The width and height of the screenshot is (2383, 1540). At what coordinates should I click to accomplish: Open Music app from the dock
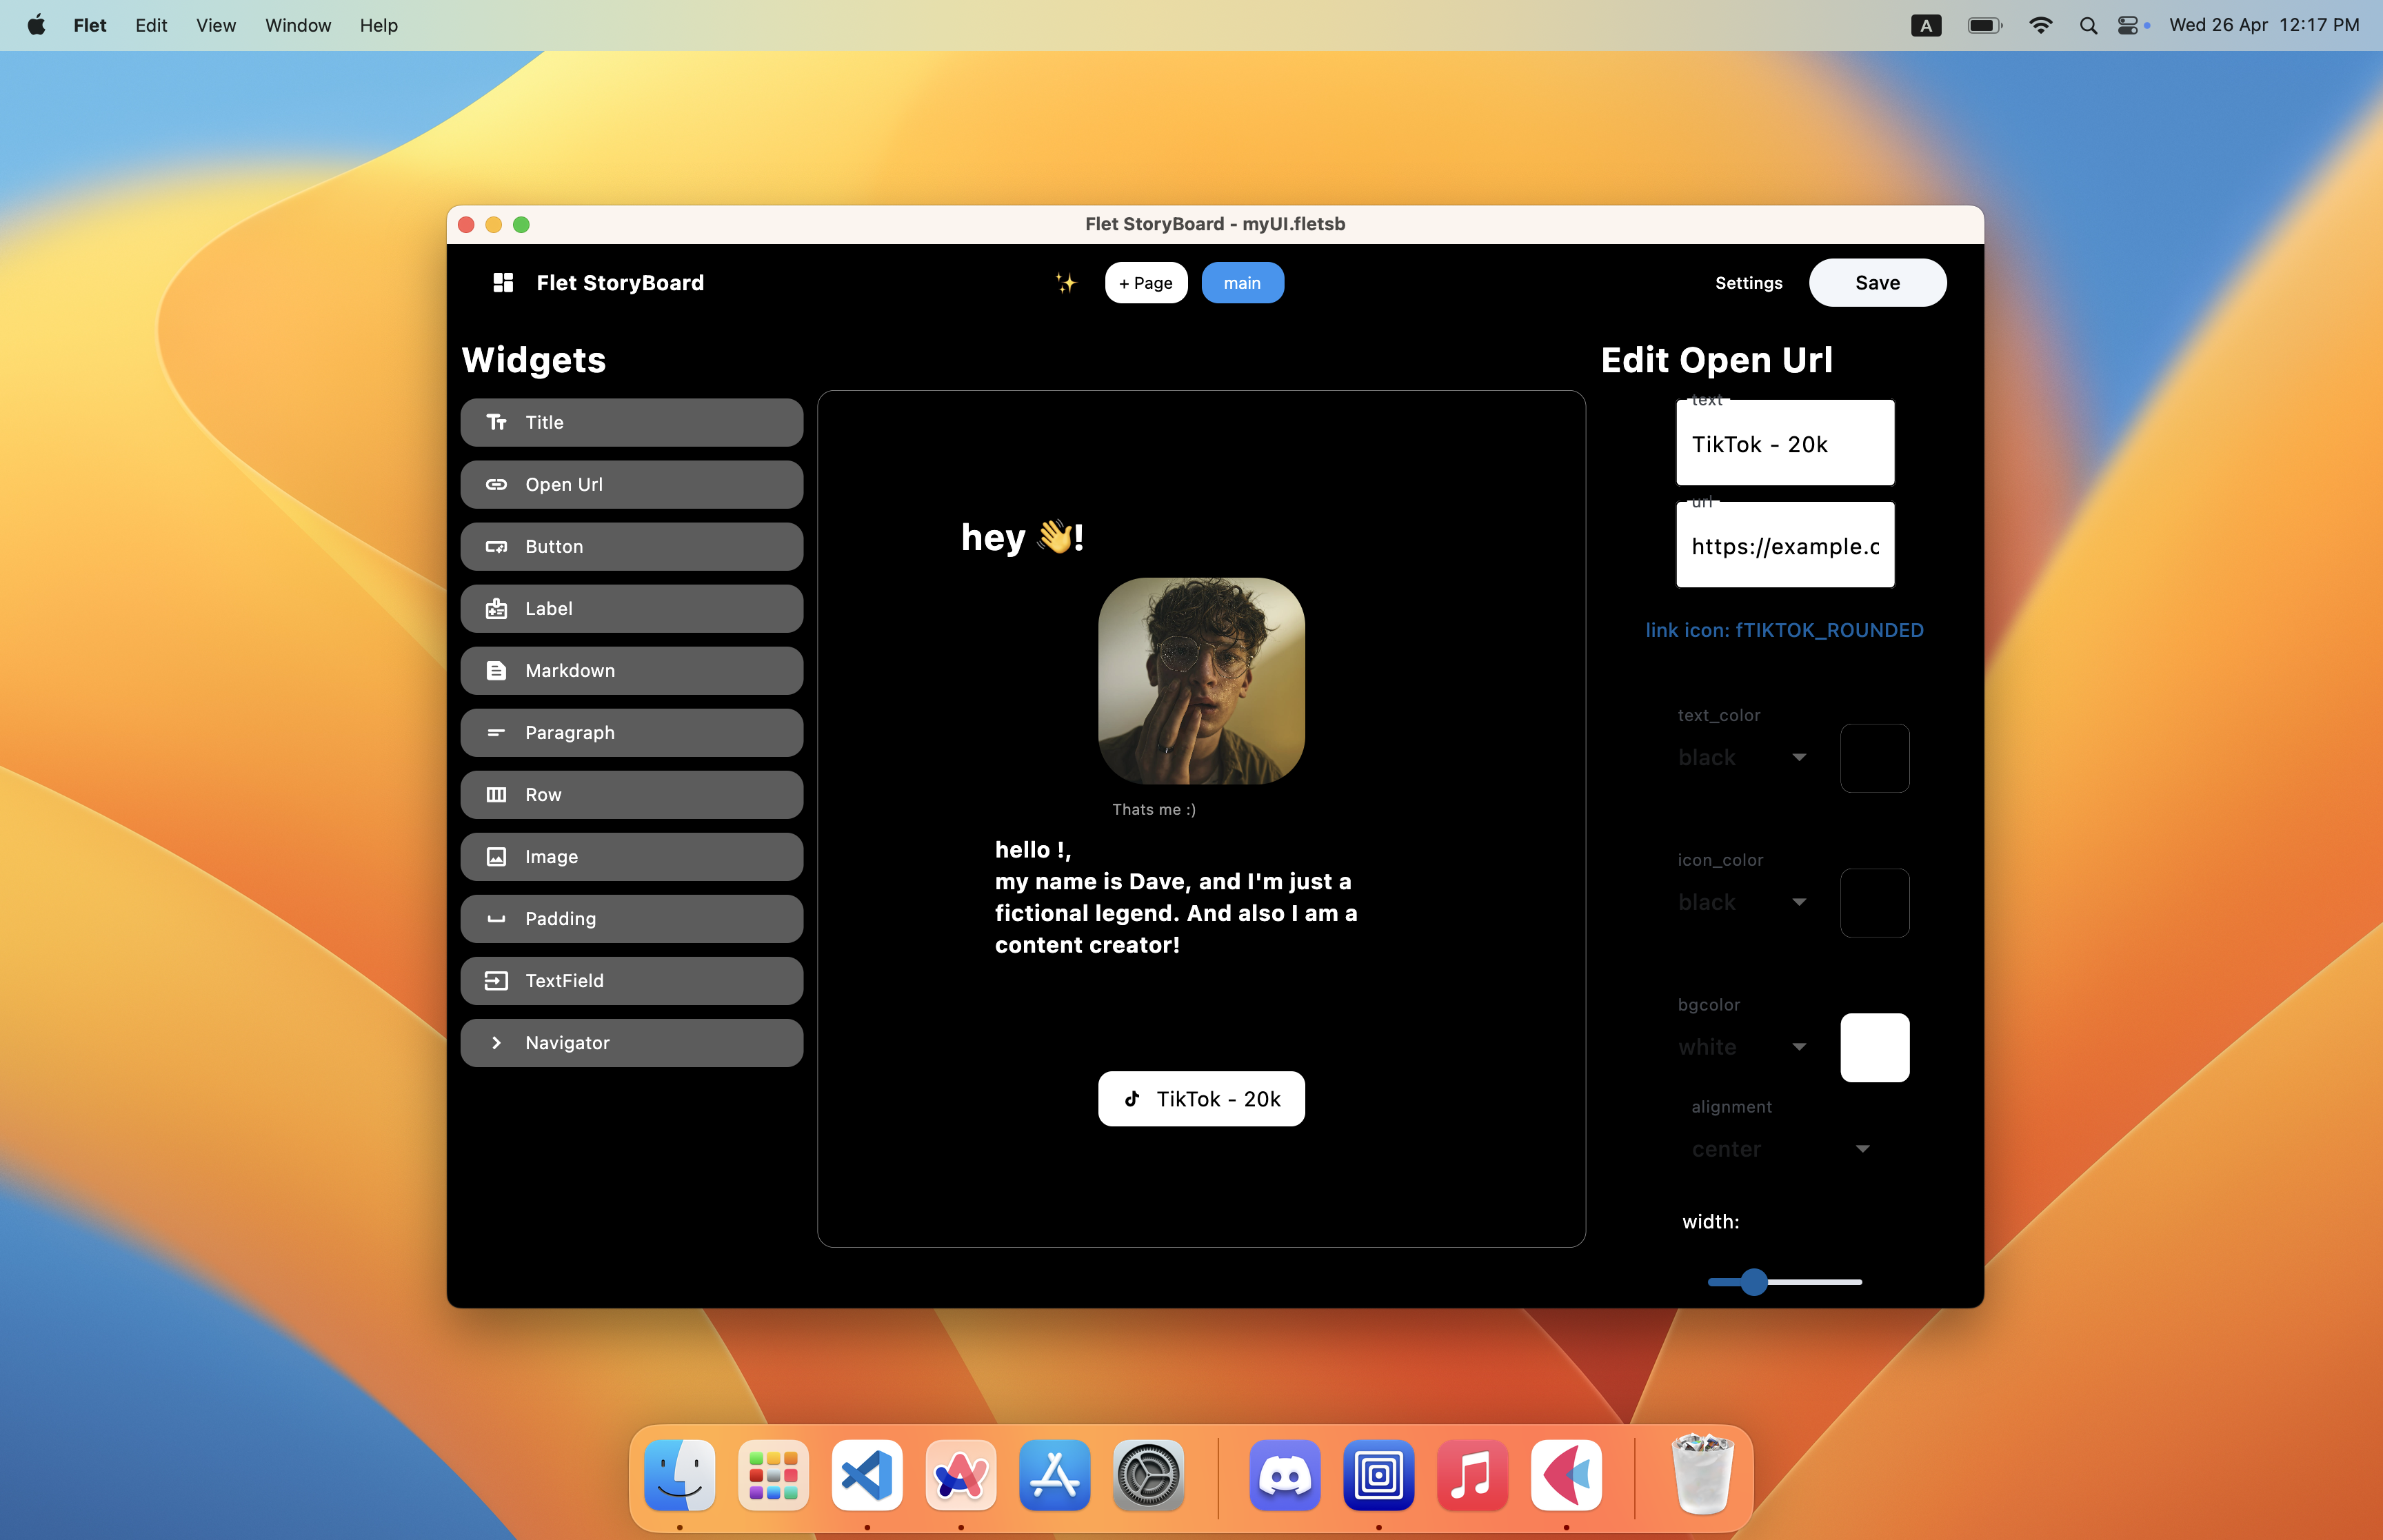(1472, 1475)
